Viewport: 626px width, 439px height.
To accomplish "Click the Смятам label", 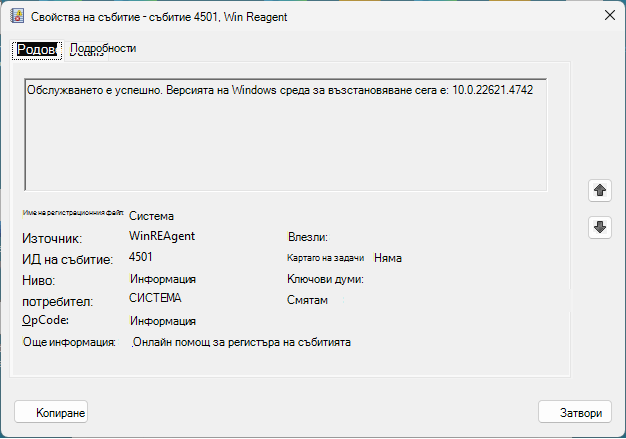I will (x=307, y=300).
